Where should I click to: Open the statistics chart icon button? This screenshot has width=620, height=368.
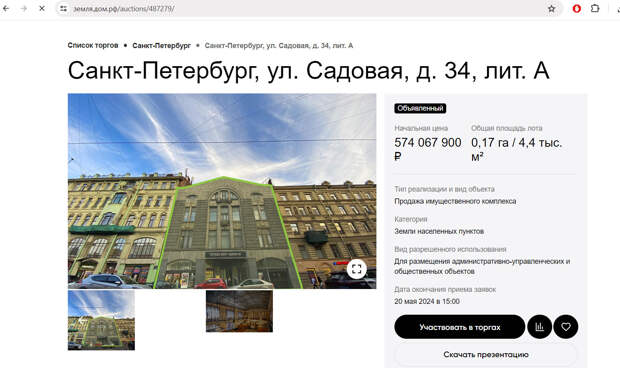tap(539, 327)
